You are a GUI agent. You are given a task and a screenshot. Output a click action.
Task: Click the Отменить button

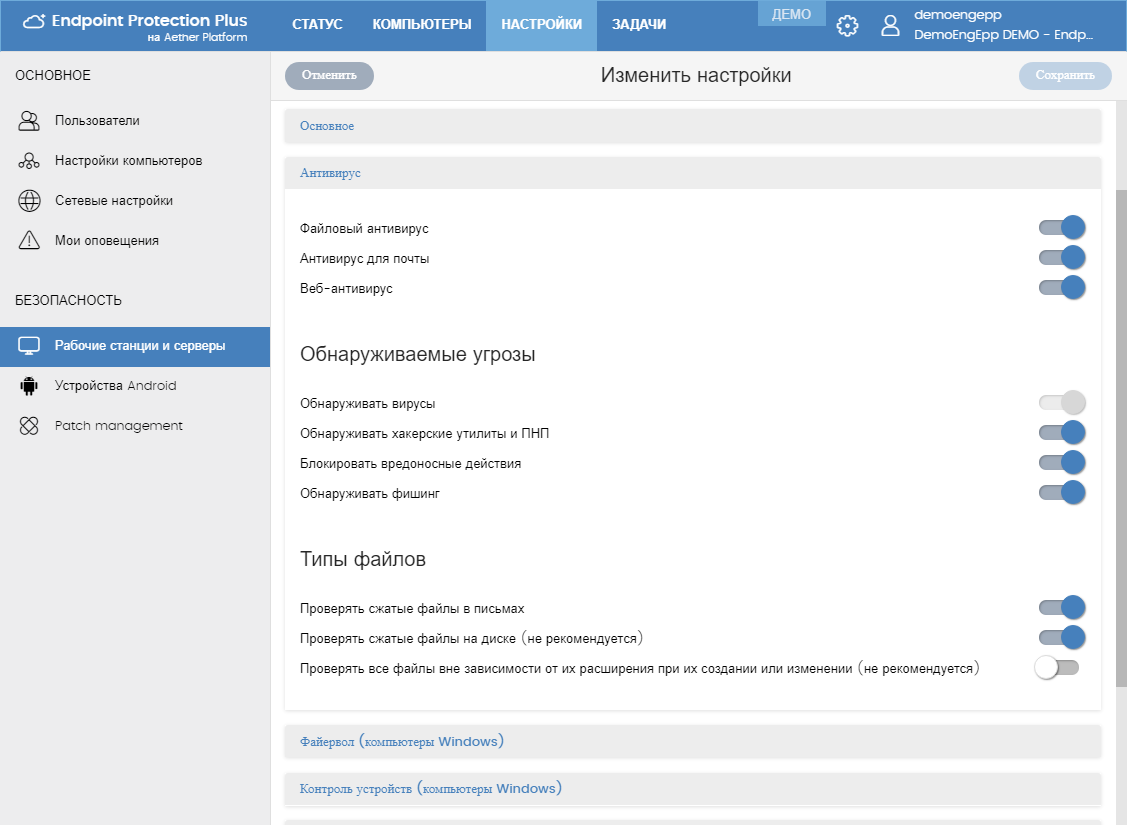click(x=329, y=75)
